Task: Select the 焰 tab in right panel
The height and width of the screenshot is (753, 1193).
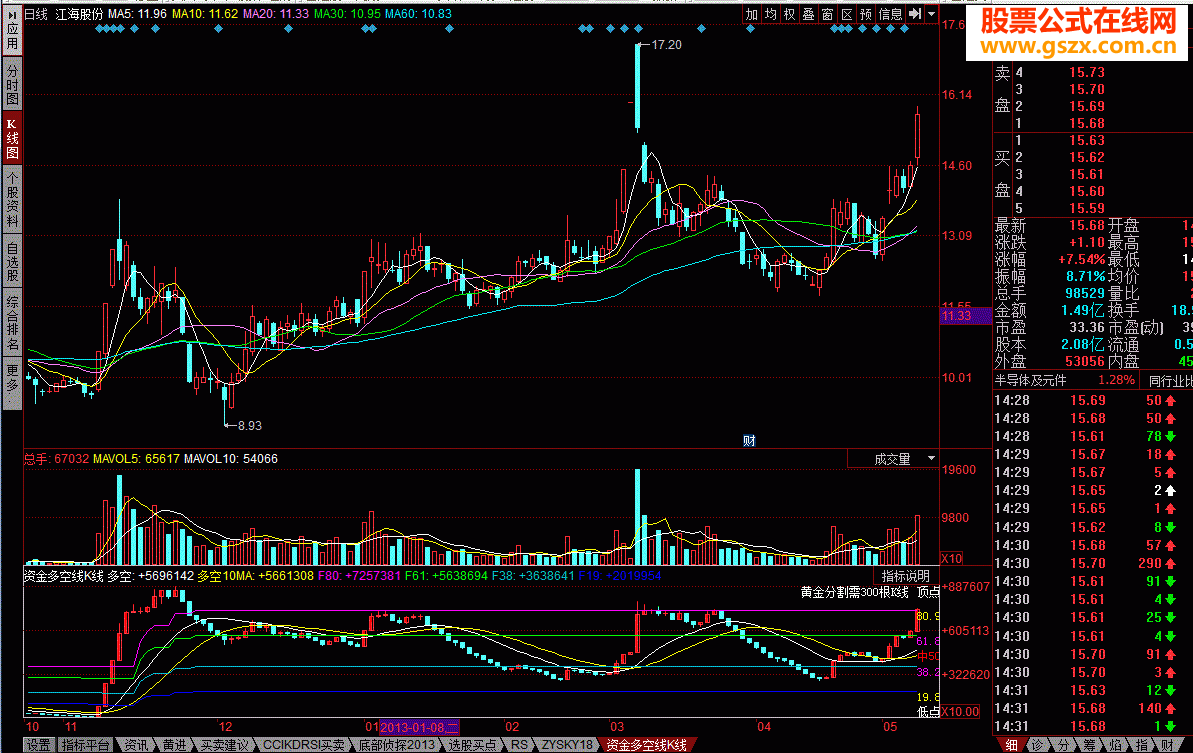Action: coord(1115,745)
